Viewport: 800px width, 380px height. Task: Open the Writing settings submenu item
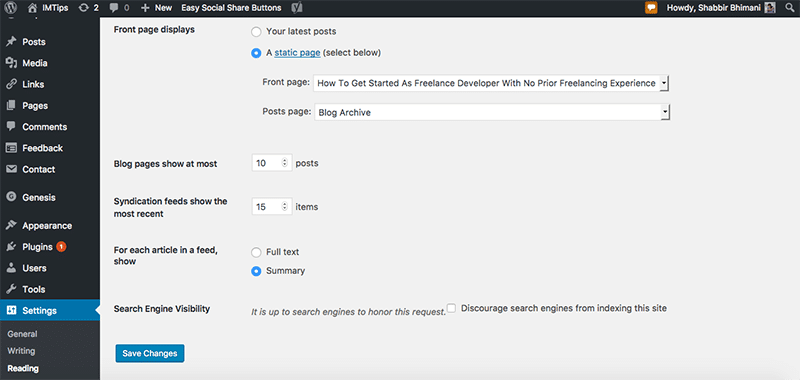(x=21, y=351)
